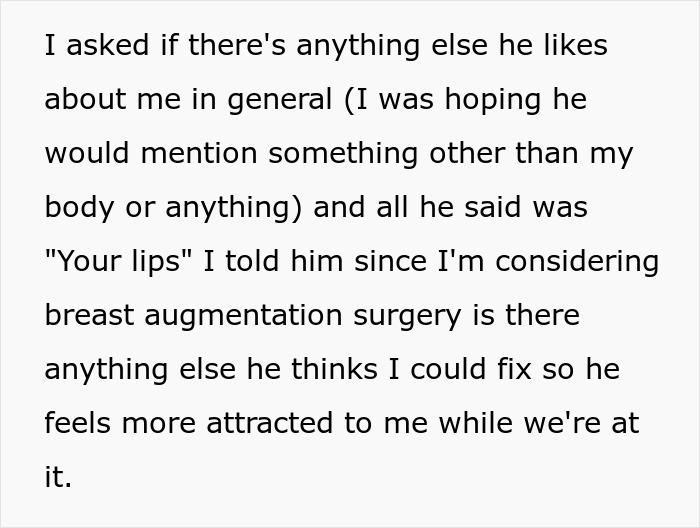This screenshot has width=700, height=528.
Task: Click the word "feels" in the text
Action: [77, 423]
